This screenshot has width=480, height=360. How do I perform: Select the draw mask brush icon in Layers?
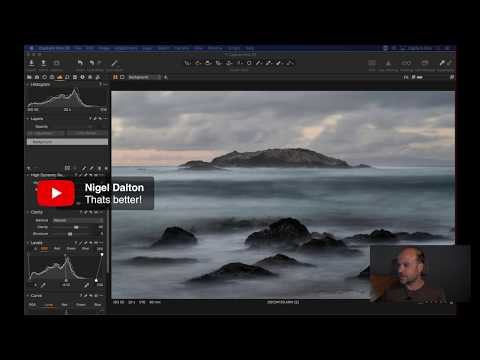(x=84, y=168)
